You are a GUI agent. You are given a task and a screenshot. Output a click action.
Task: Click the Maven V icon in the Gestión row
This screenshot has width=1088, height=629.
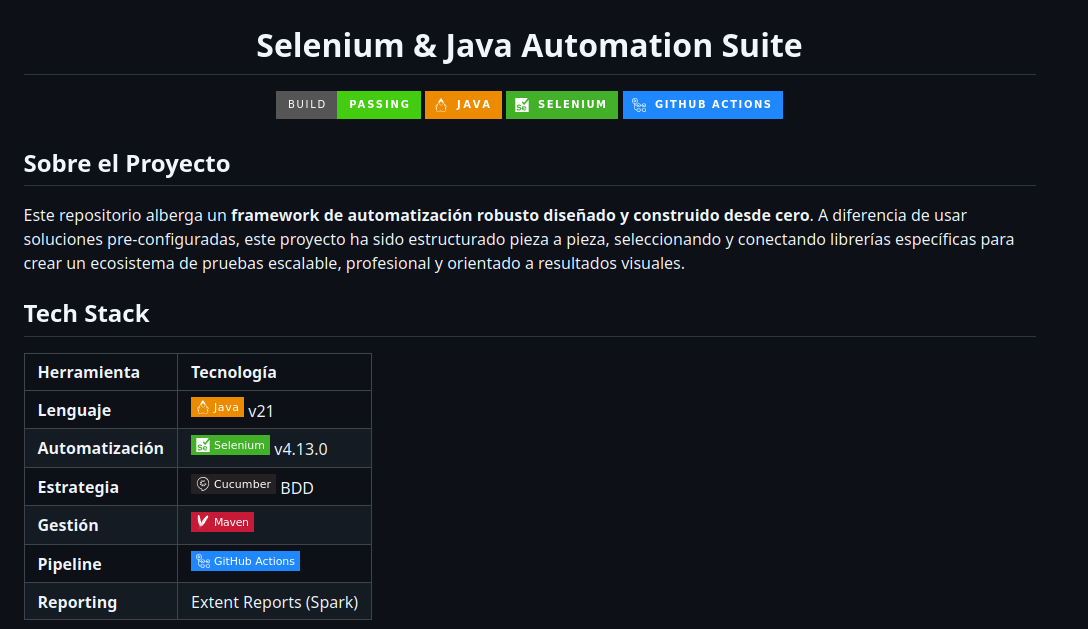(x=201, y=521)
